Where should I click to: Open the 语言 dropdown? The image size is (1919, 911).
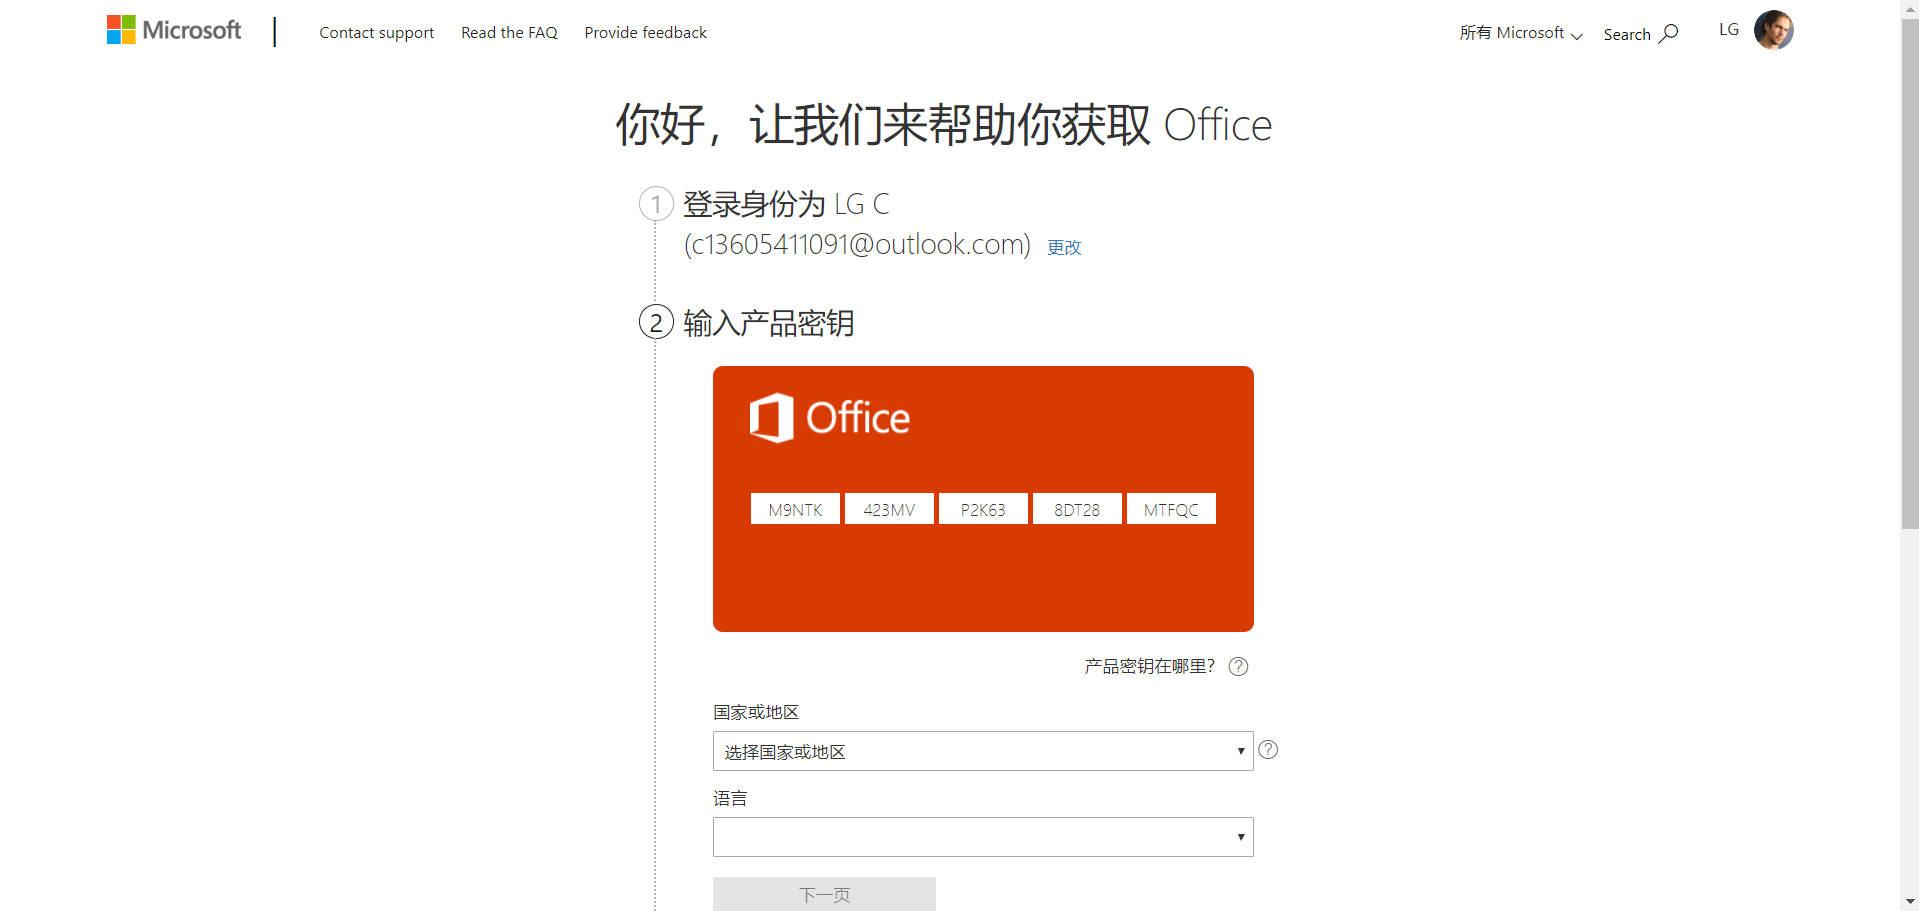click(x=981, y=836)
